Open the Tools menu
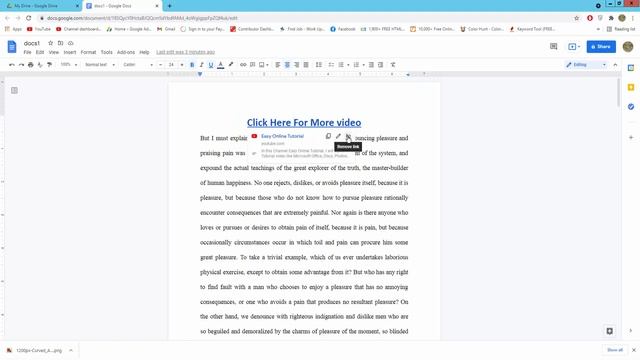This screenshot has height=360, width=640. click(x=107, y=52)
